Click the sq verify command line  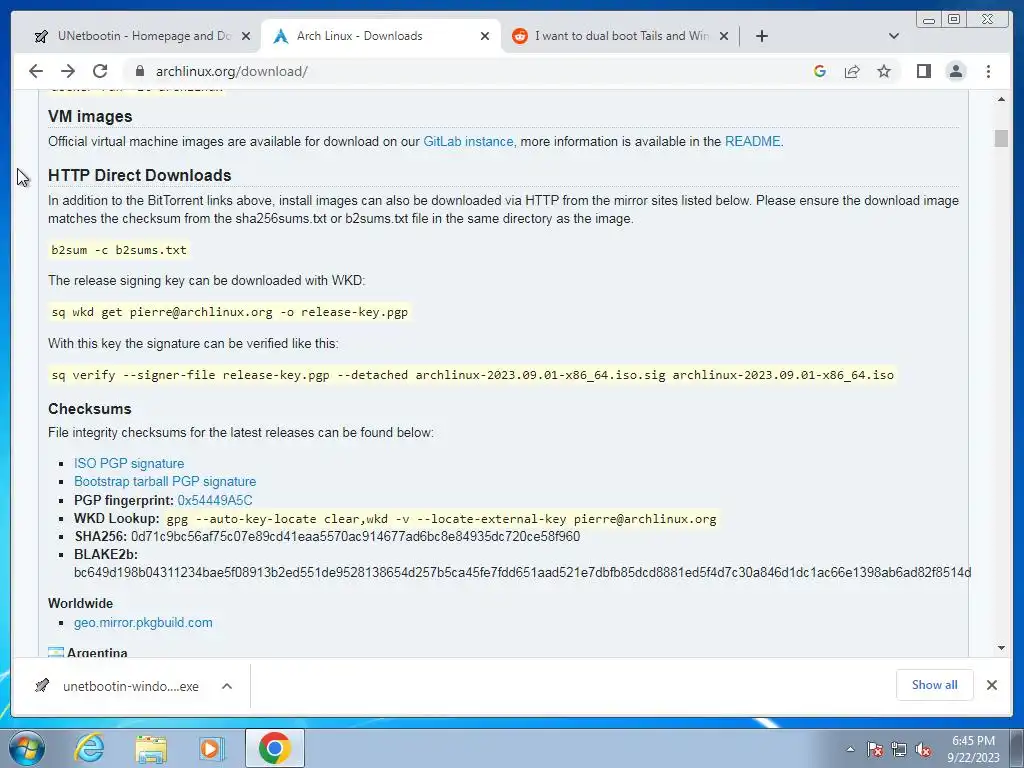click(472, 375)
